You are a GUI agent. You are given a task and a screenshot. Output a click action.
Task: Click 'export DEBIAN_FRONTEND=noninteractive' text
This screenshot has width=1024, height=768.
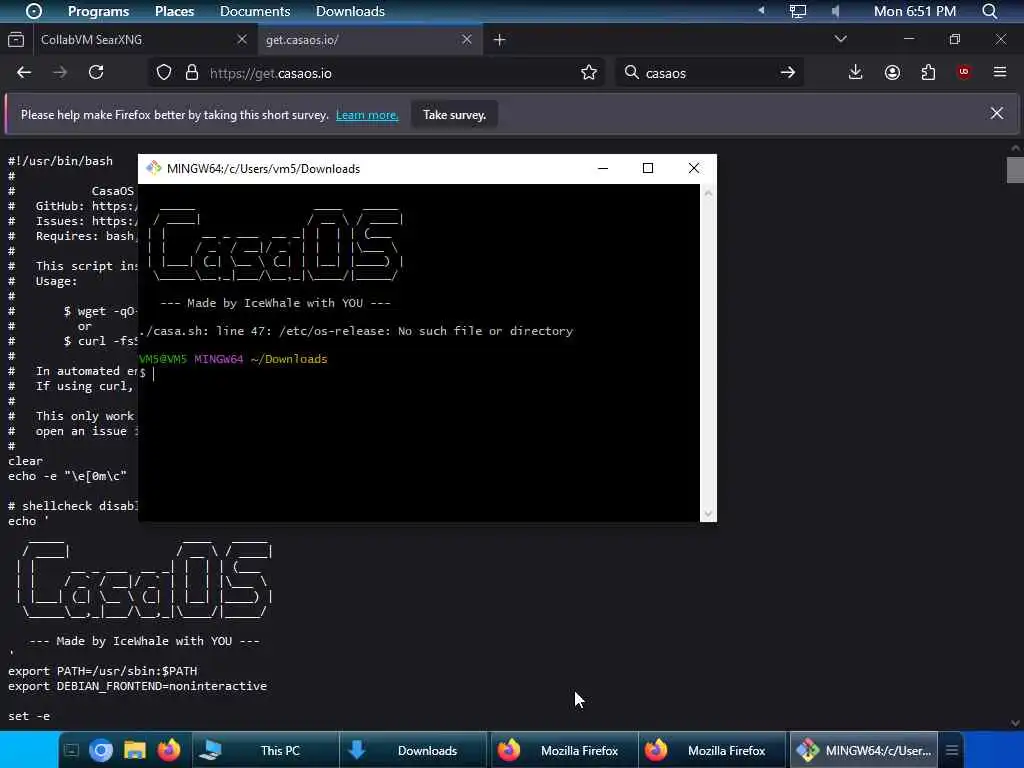(137, 686)
